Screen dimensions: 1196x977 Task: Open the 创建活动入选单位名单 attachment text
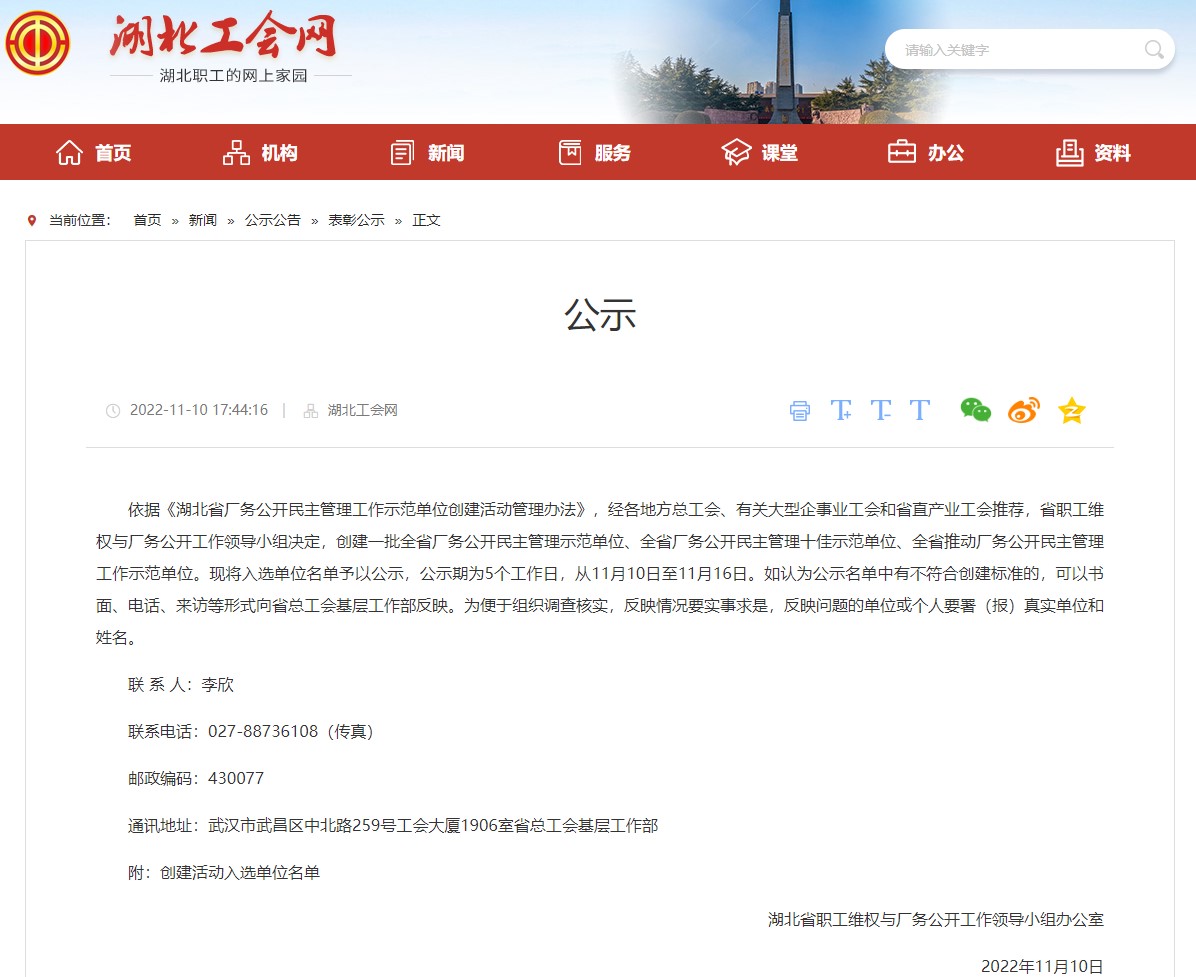coord(240,872)
